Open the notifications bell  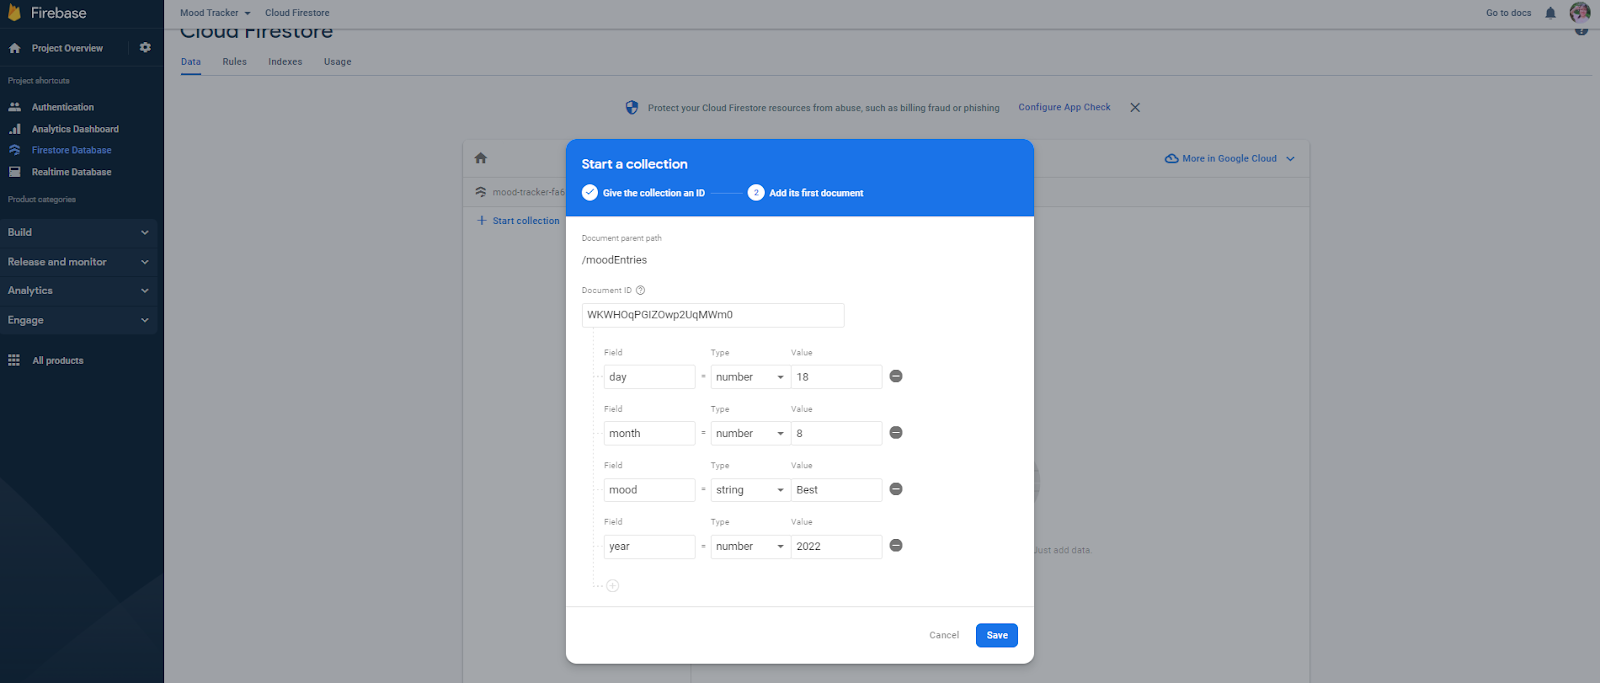[x=1550, y=13]
